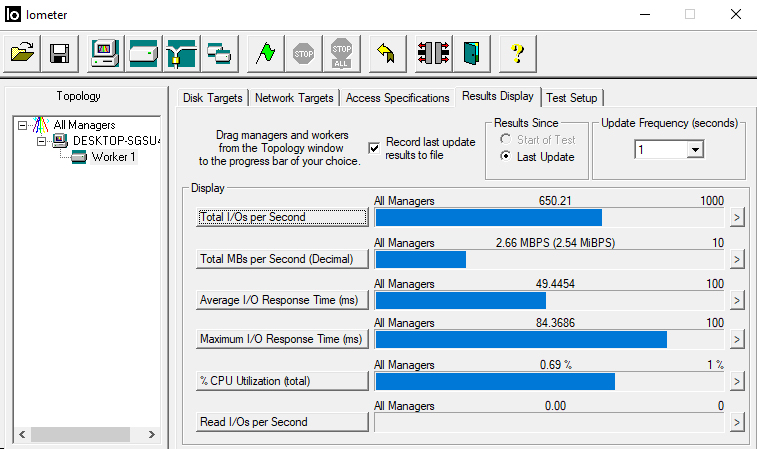Switch to Access Specifications tab
The height and width of the screenshot is (449, 759).
397,98
